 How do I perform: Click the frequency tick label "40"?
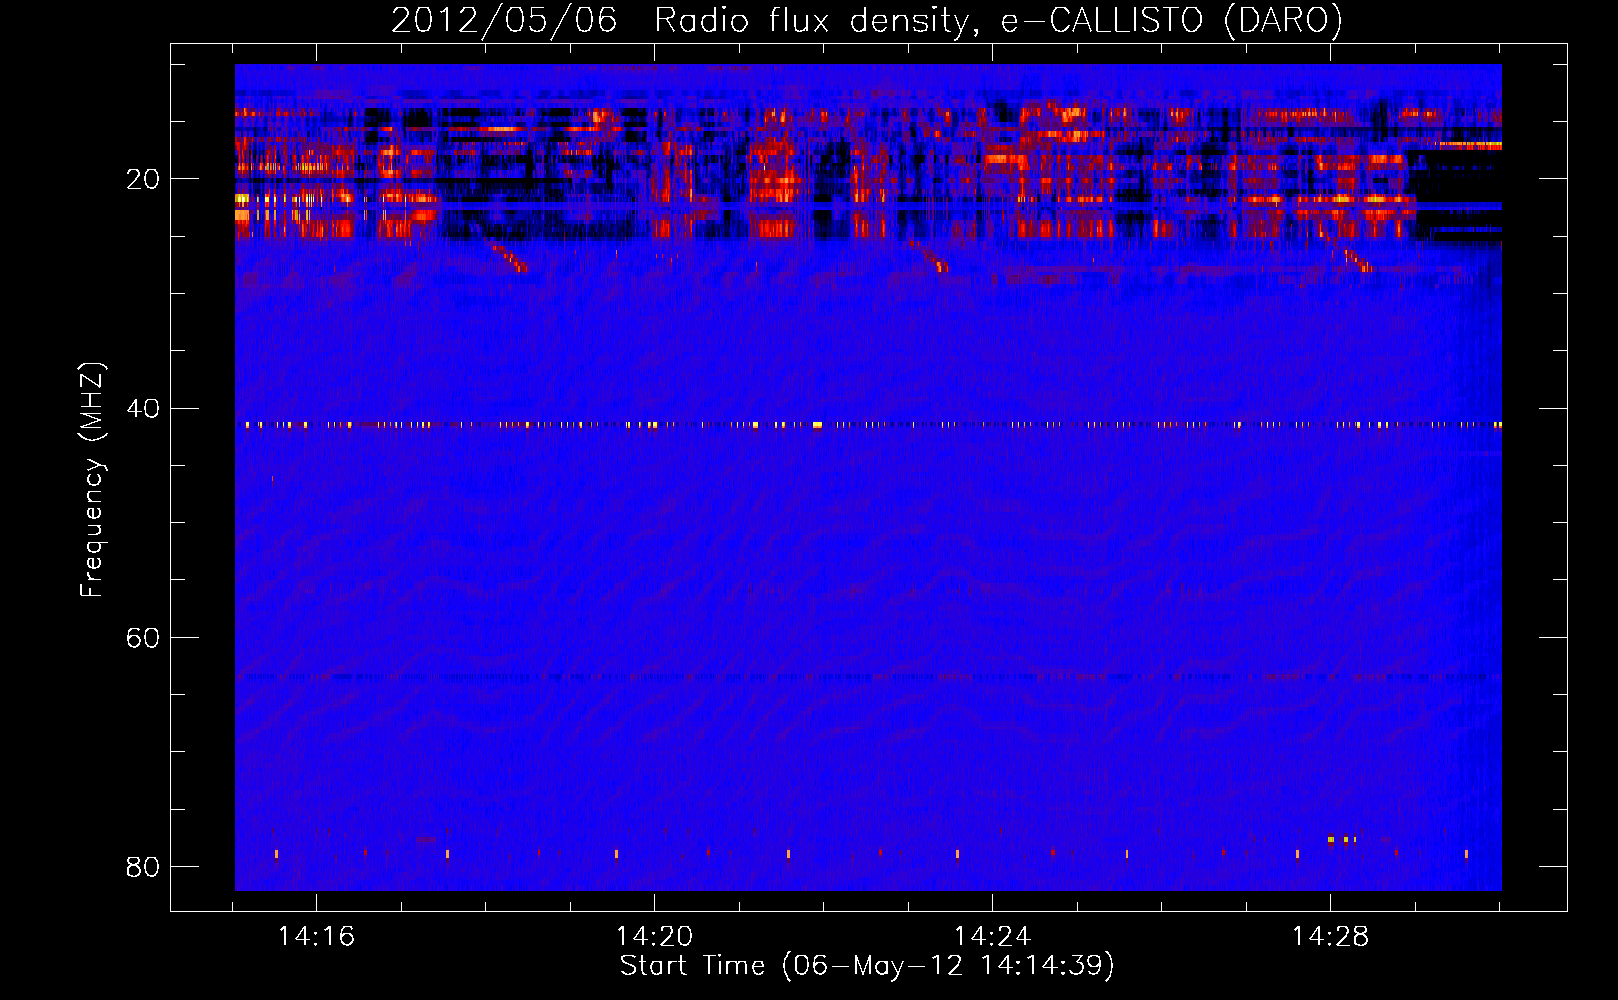click(x=143, y=408)
